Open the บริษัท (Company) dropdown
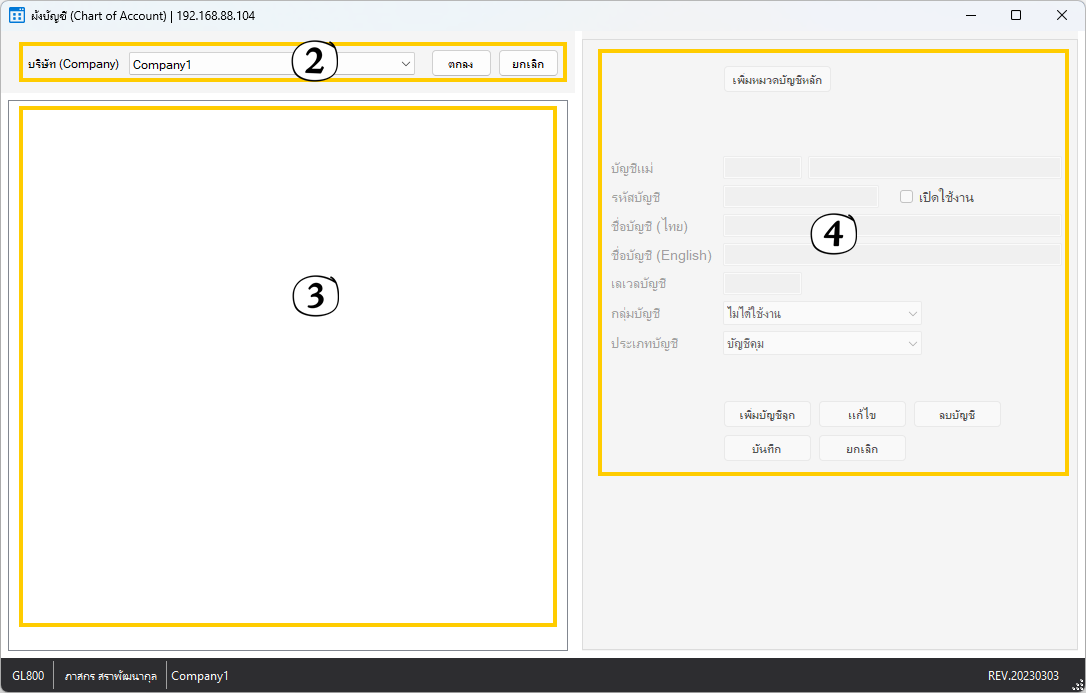The width and height of the screenshot is (1086, 693). tap(272, 64)
